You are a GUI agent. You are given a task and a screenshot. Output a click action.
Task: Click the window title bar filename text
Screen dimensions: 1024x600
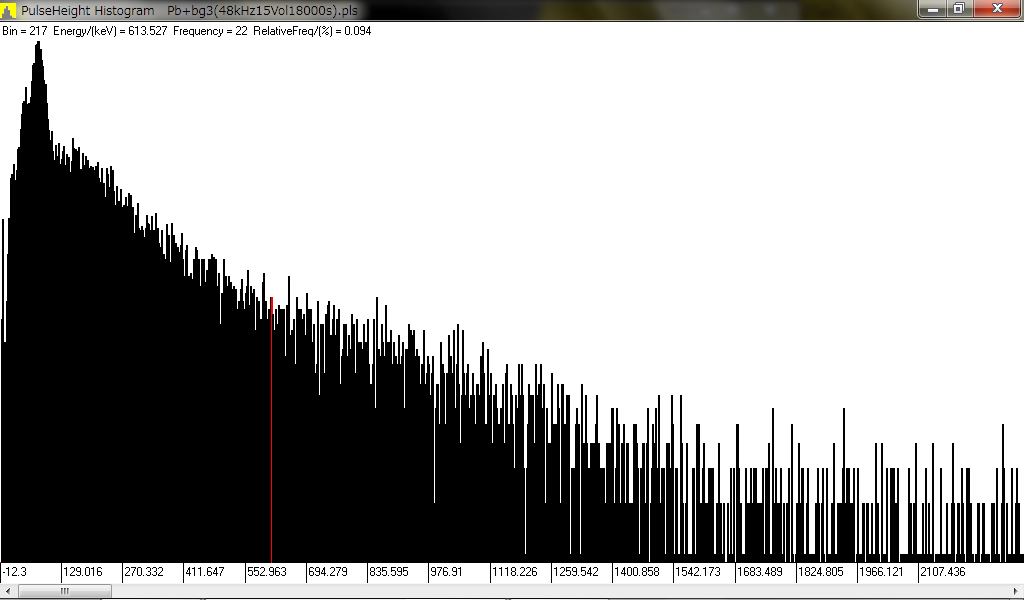coord(262,10)
